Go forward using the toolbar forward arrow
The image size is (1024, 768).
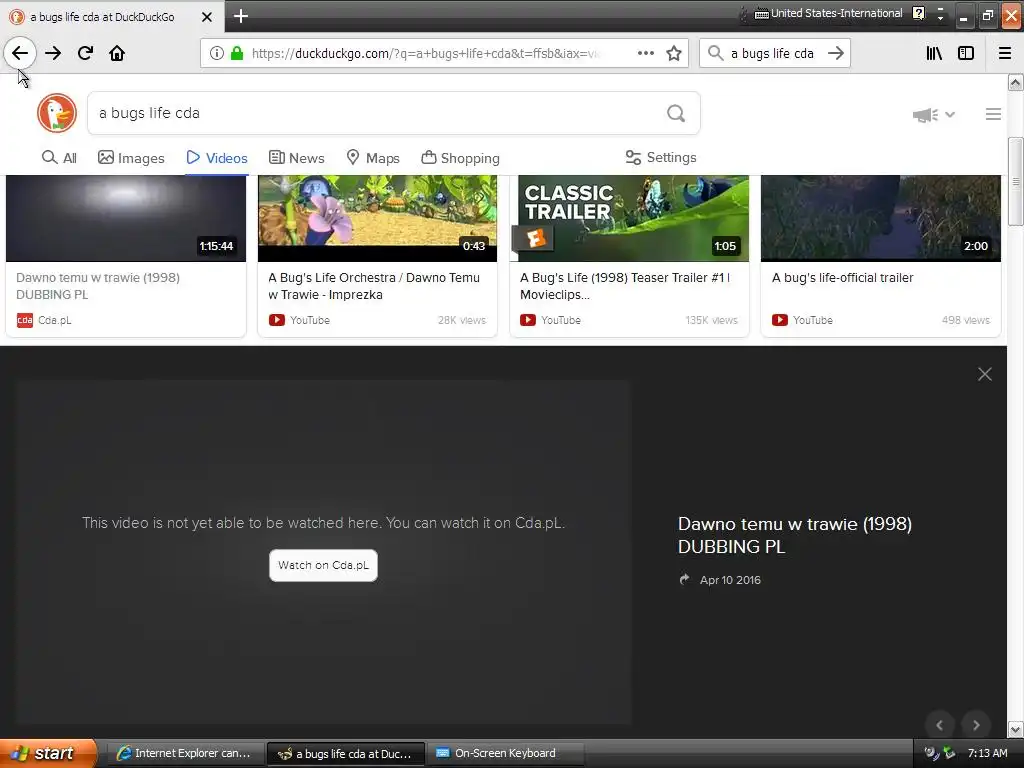tap(53, 53)
